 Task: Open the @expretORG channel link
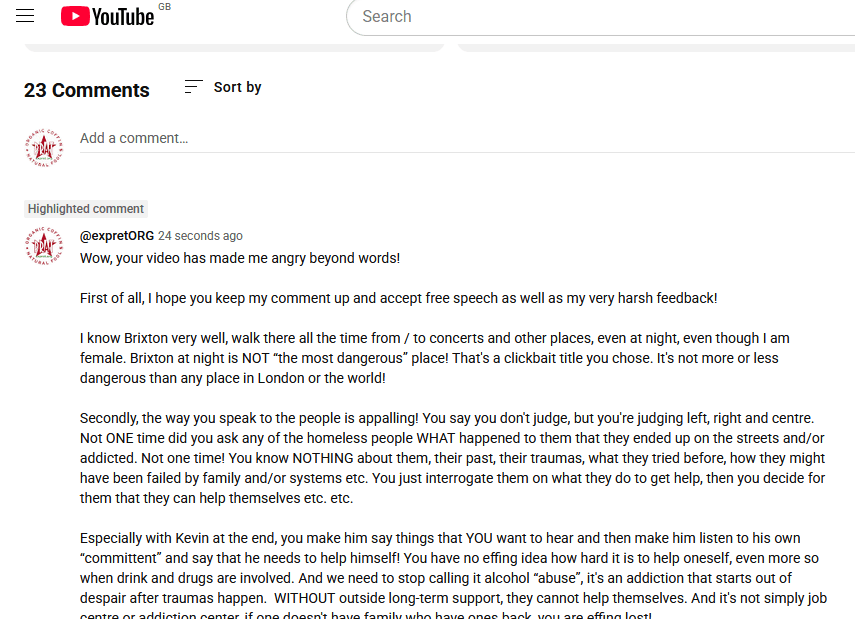click(x=117, y=236)
